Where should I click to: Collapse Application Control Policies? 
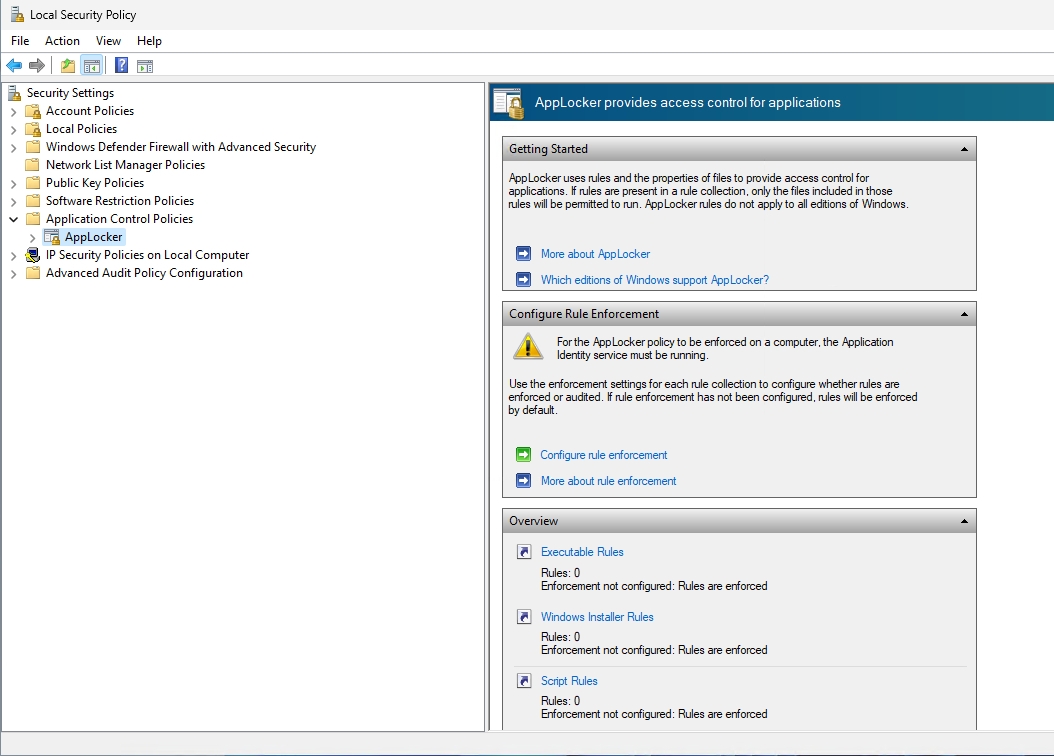click(12, 219)
